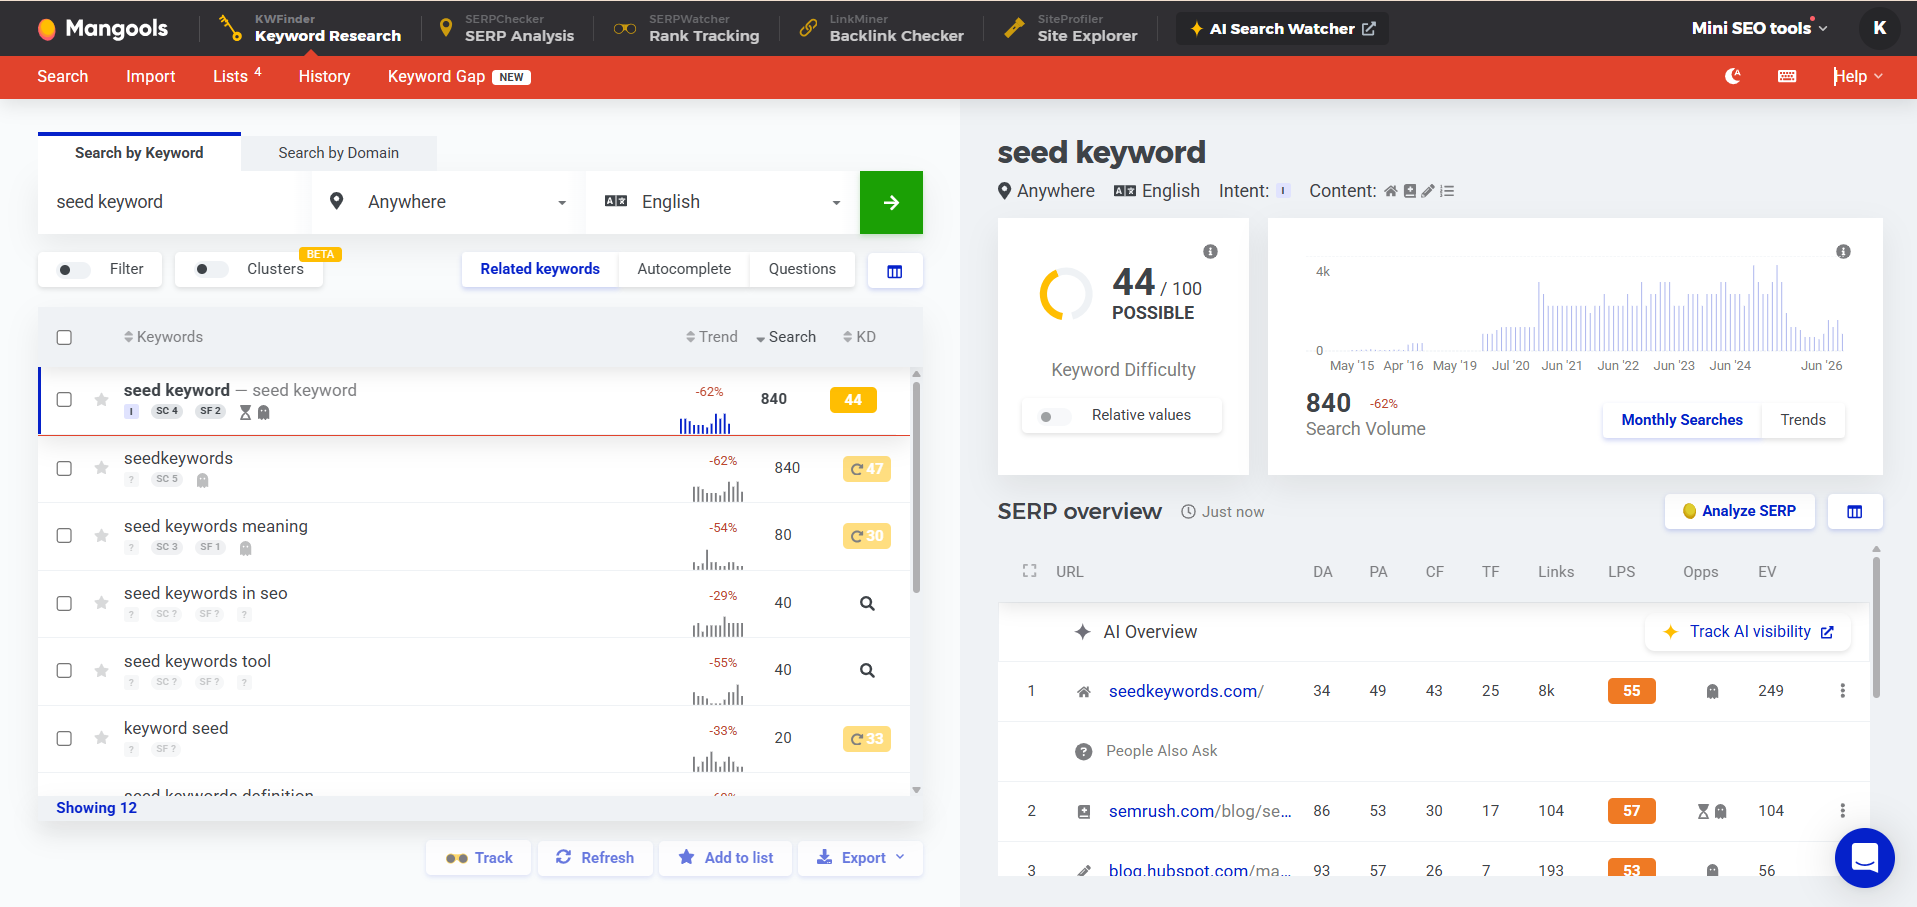Open the Import menu item
Image resolution: width=1917 pixels, height=907 pixels.
coord(150,76)
